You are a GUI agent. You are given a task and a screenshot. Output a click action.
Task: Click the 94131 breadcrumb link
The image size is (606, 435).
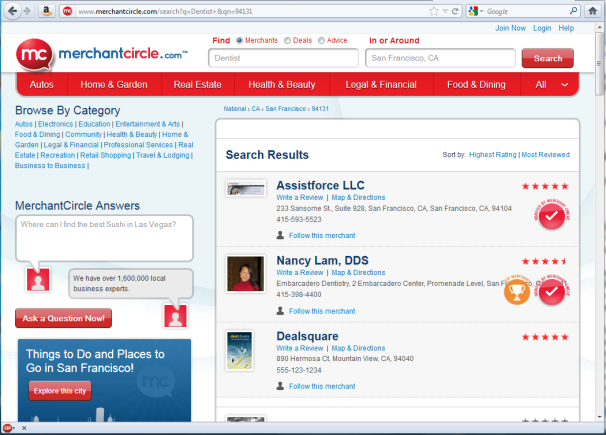[320, 109]
